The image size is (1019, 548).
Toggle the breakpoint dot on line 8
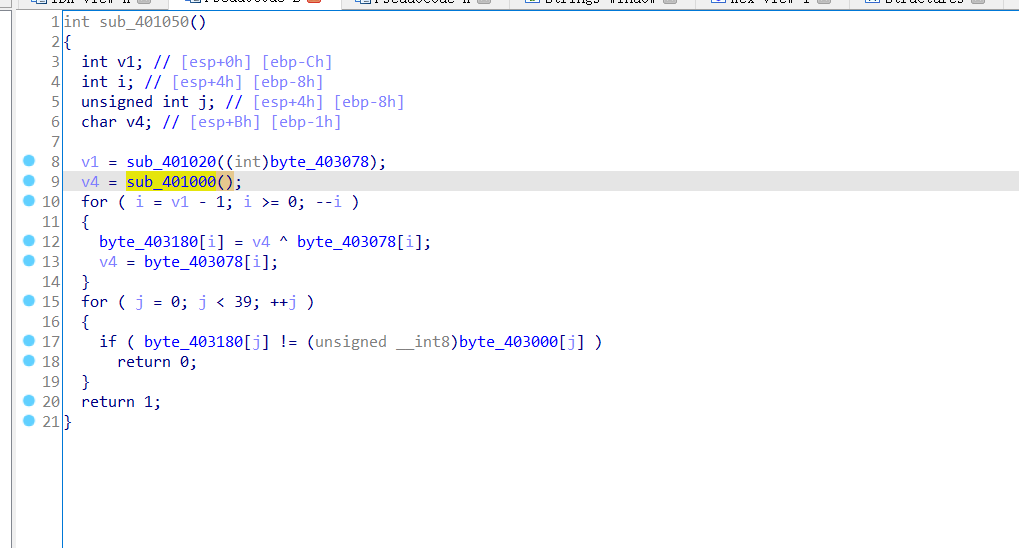point(28,161)
